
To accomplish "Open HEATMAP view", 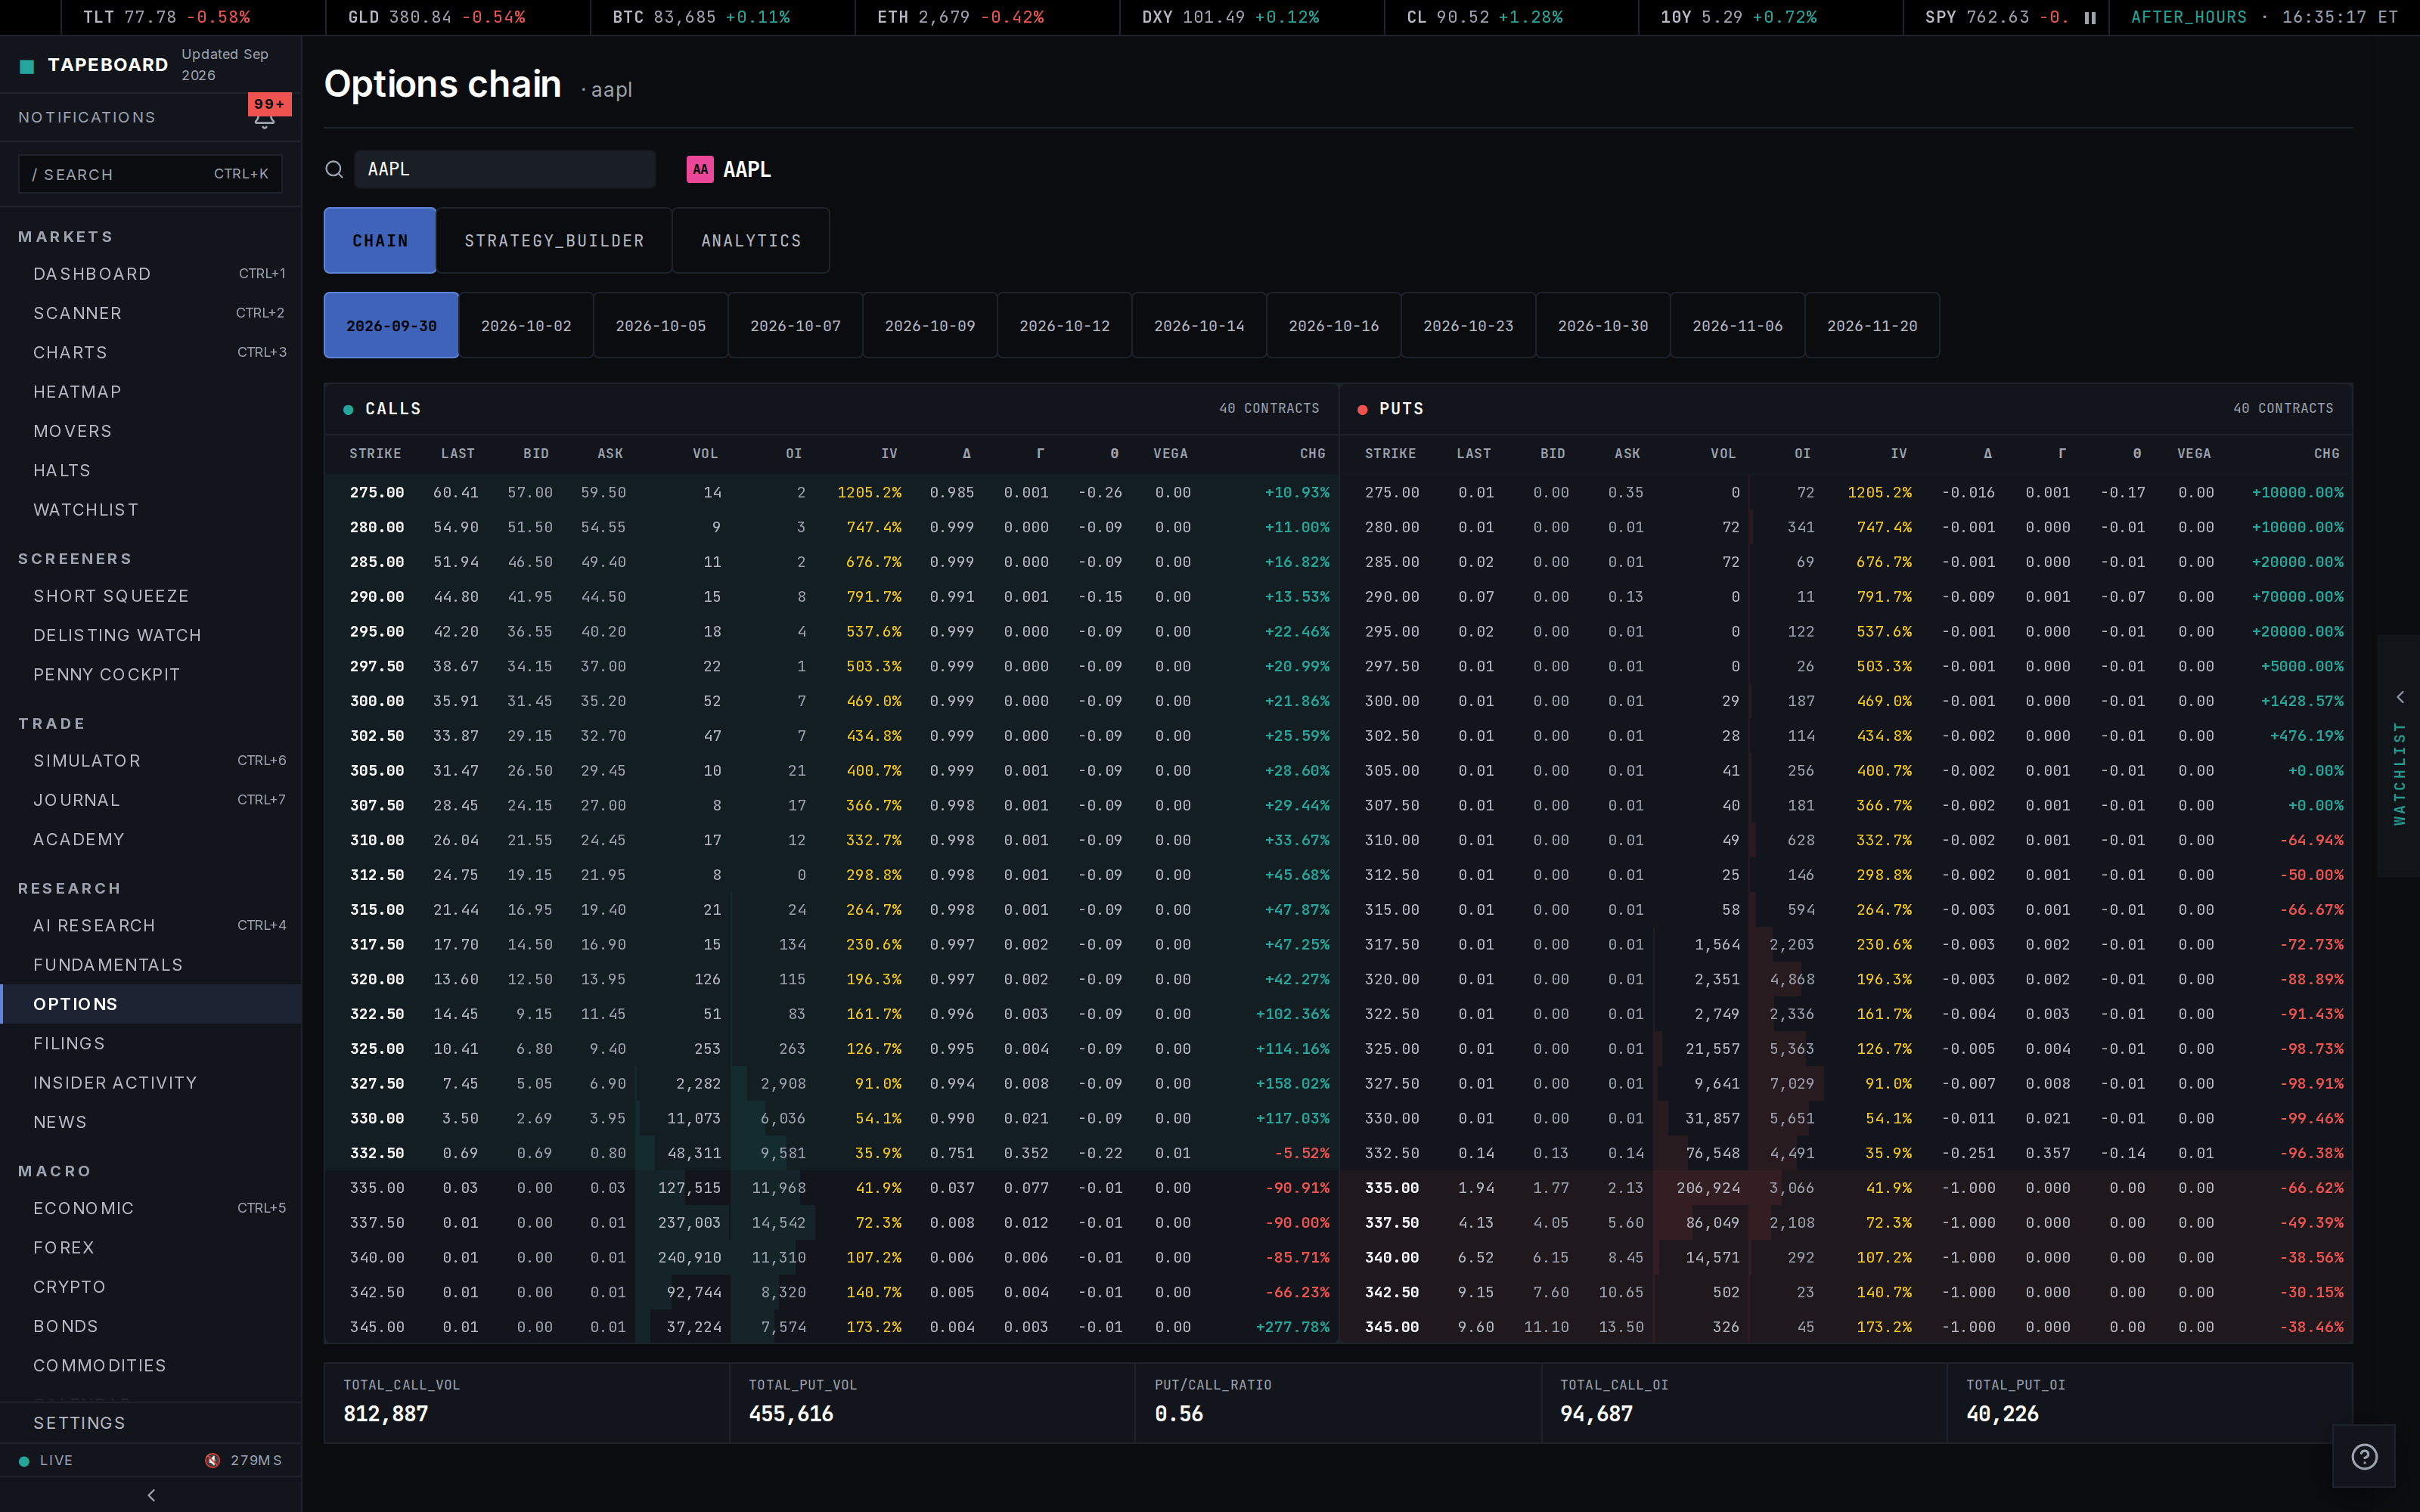I will point(151,392).
